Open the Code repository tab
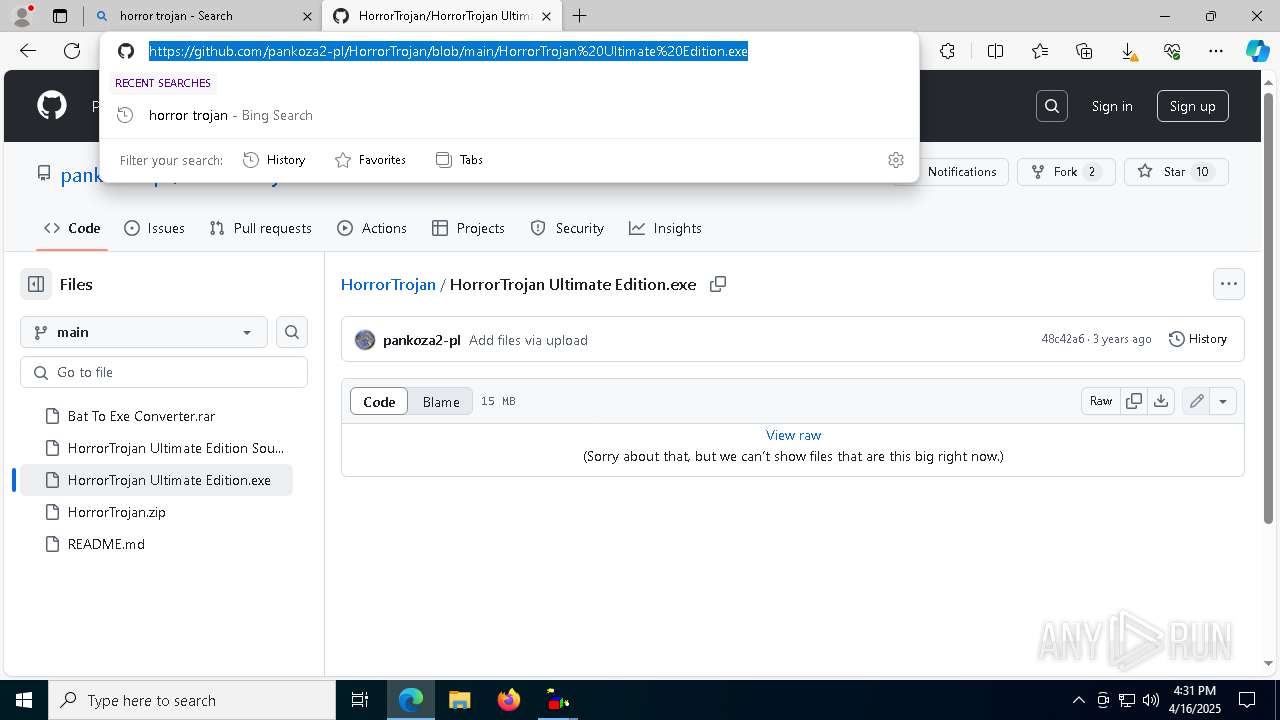Screen dimensions: 1280x720 (72, 228)
